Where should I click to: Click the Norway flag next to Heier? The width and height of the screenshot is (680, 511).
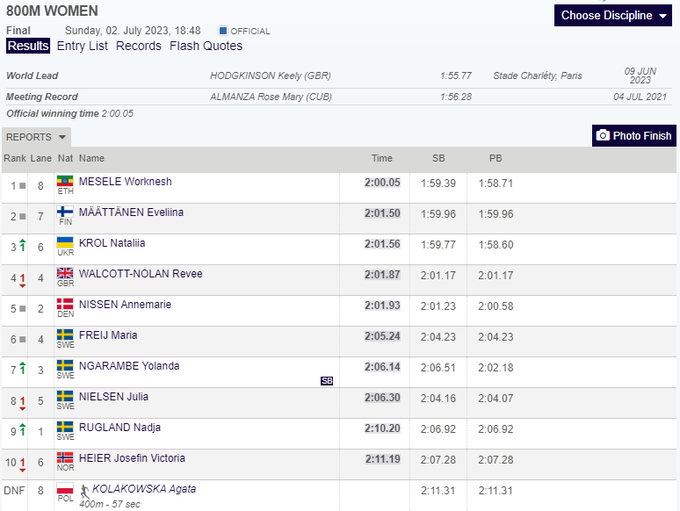65,458
